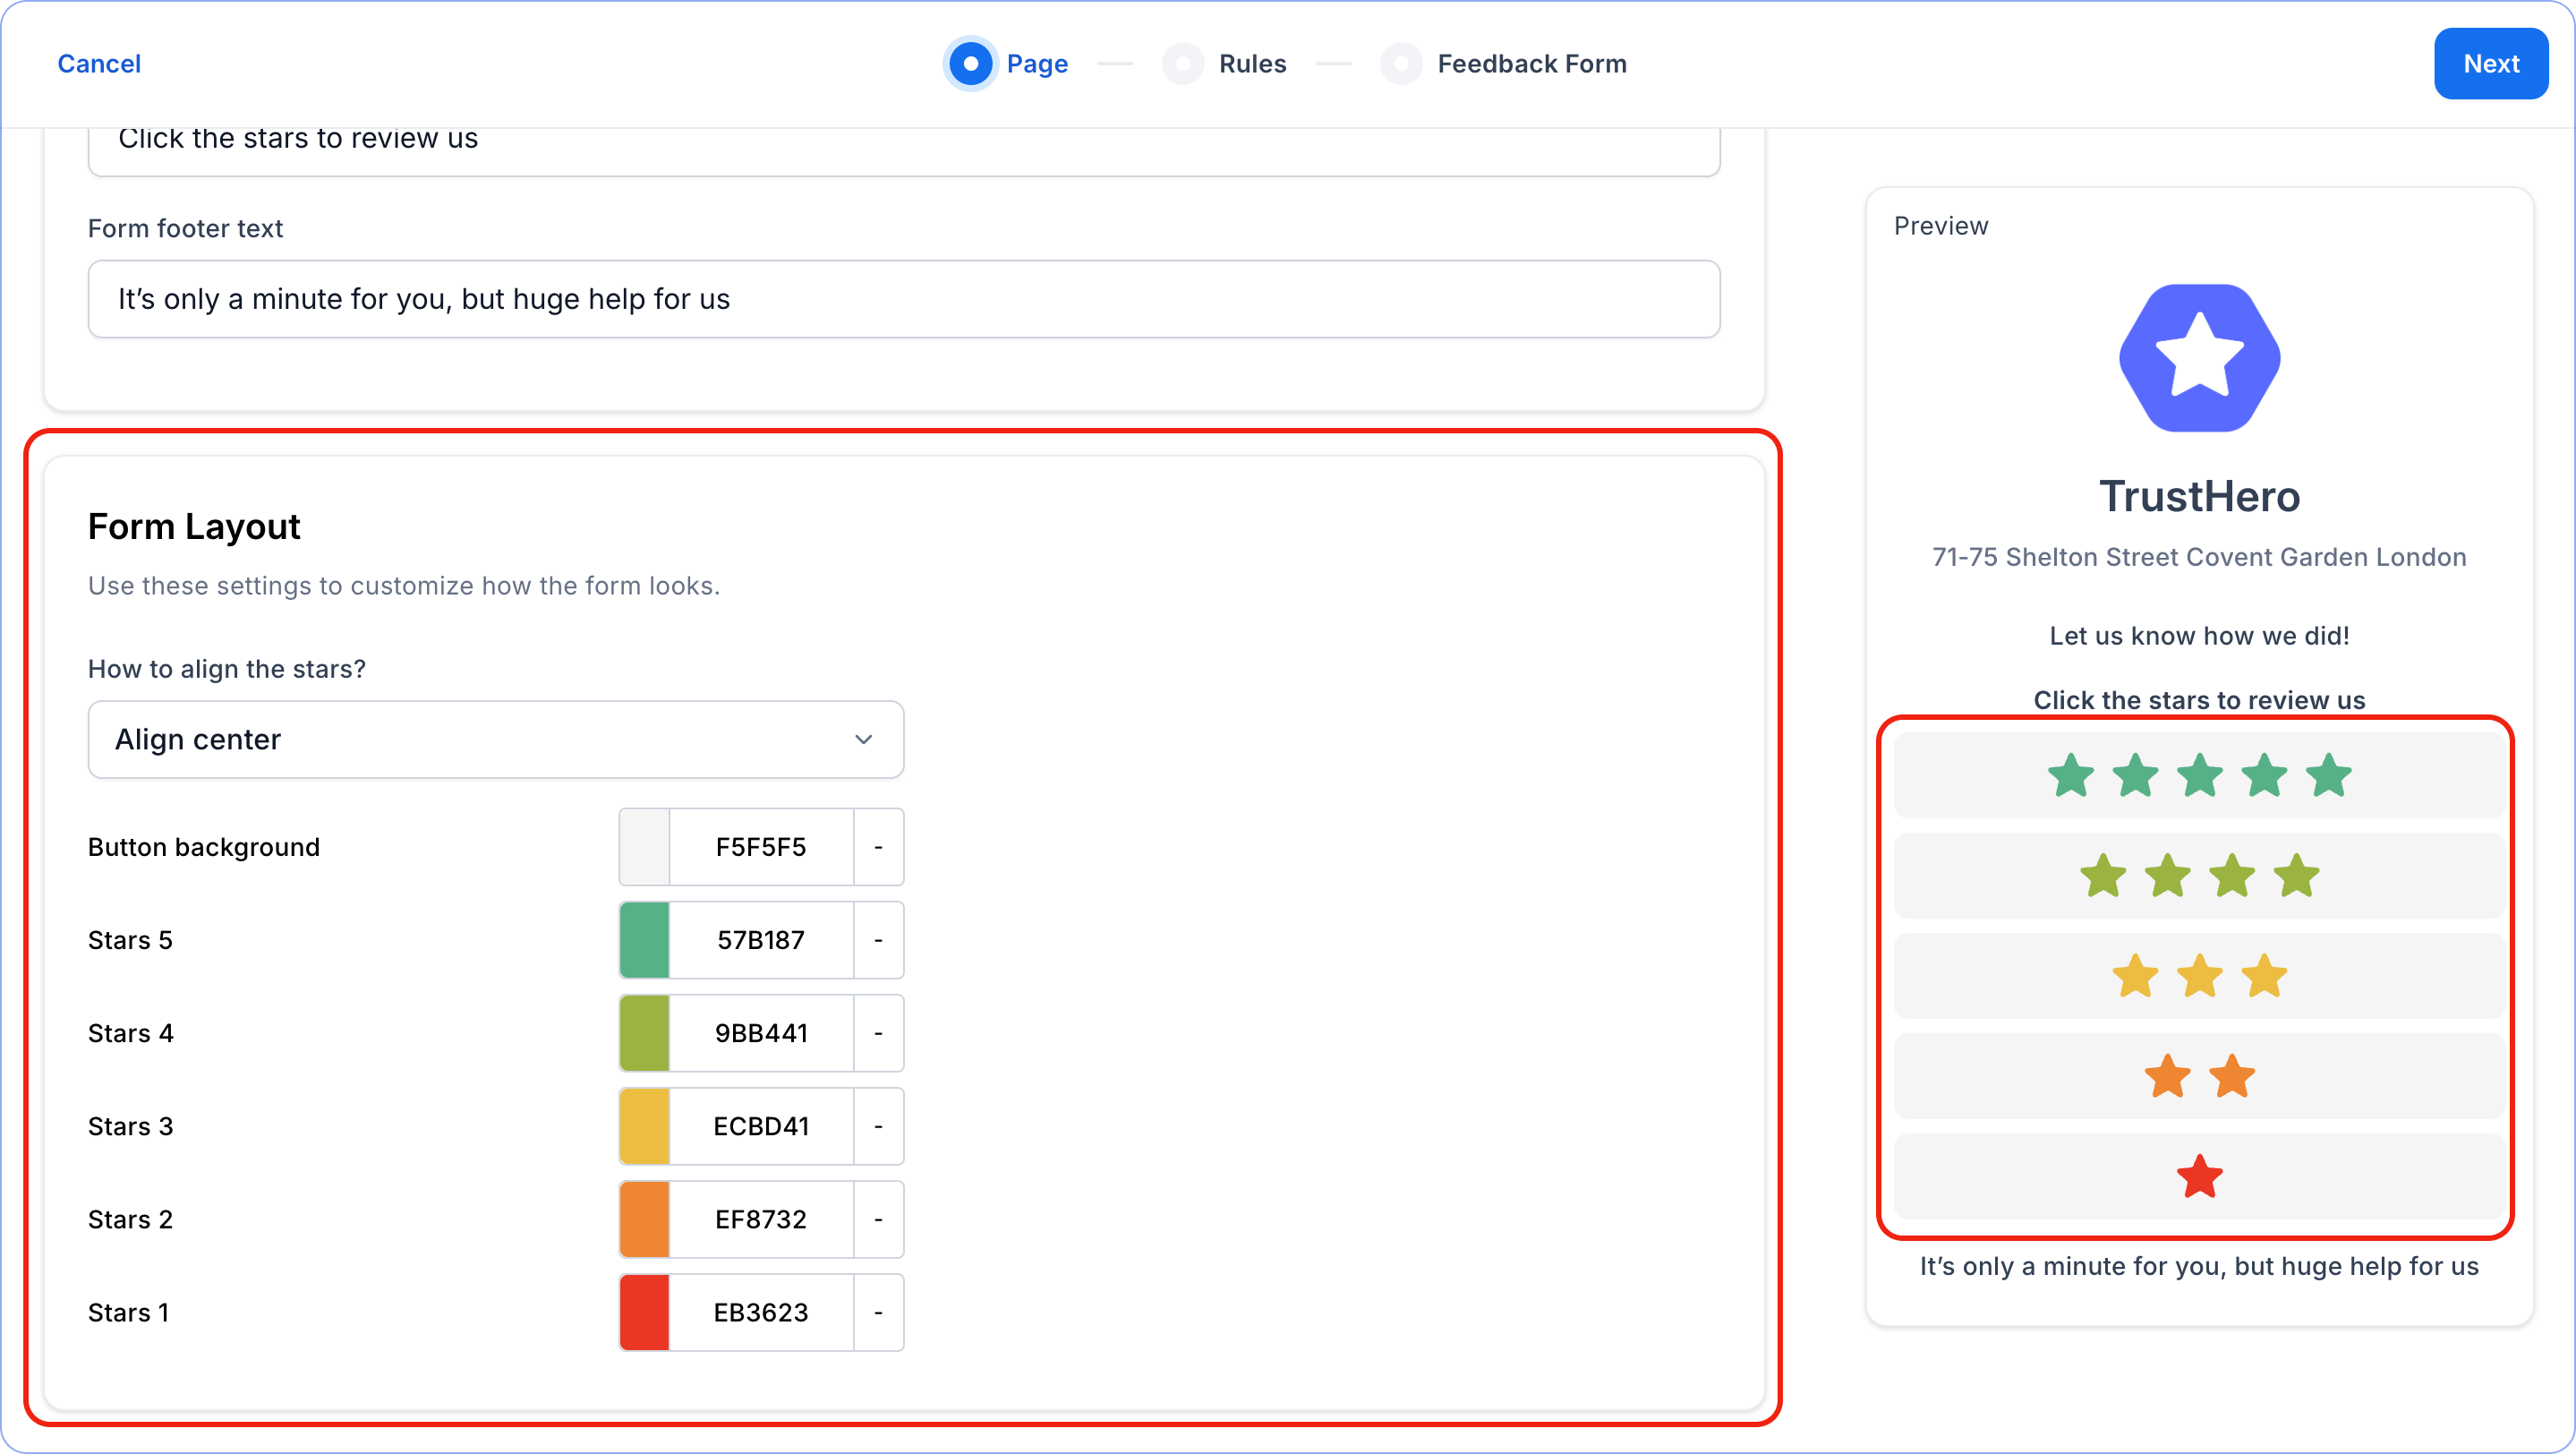Choose the four-star rating row in preview
Screen dimensions: 2576x1454
pyautogui.click(x=2199, y=876)
